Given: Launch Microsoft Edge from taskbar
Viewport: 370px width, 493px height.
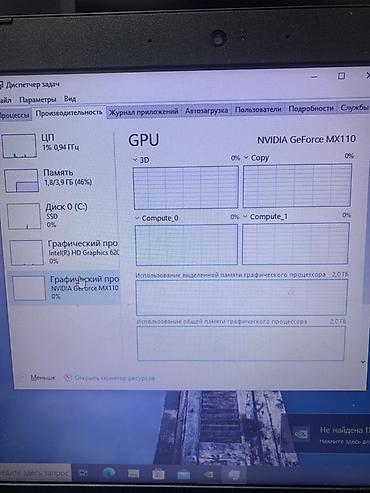Looking at the screenshot, I should [109, 473].
